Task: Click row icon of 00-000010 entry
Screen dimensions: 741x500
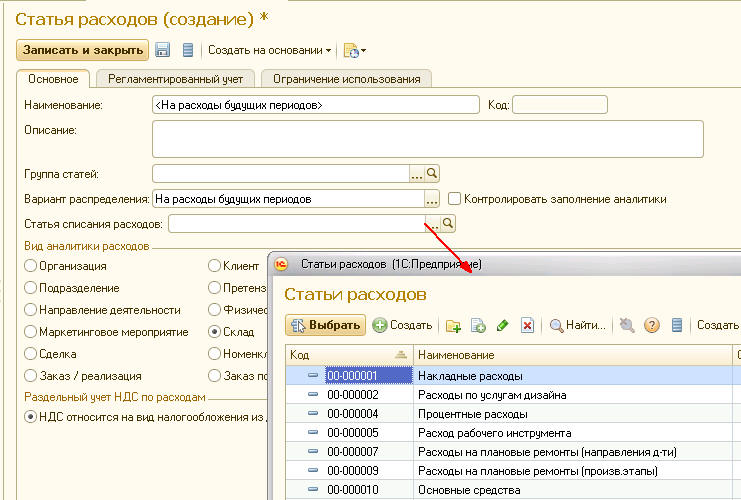Action: pyautogui.click(x=313, y=489)
